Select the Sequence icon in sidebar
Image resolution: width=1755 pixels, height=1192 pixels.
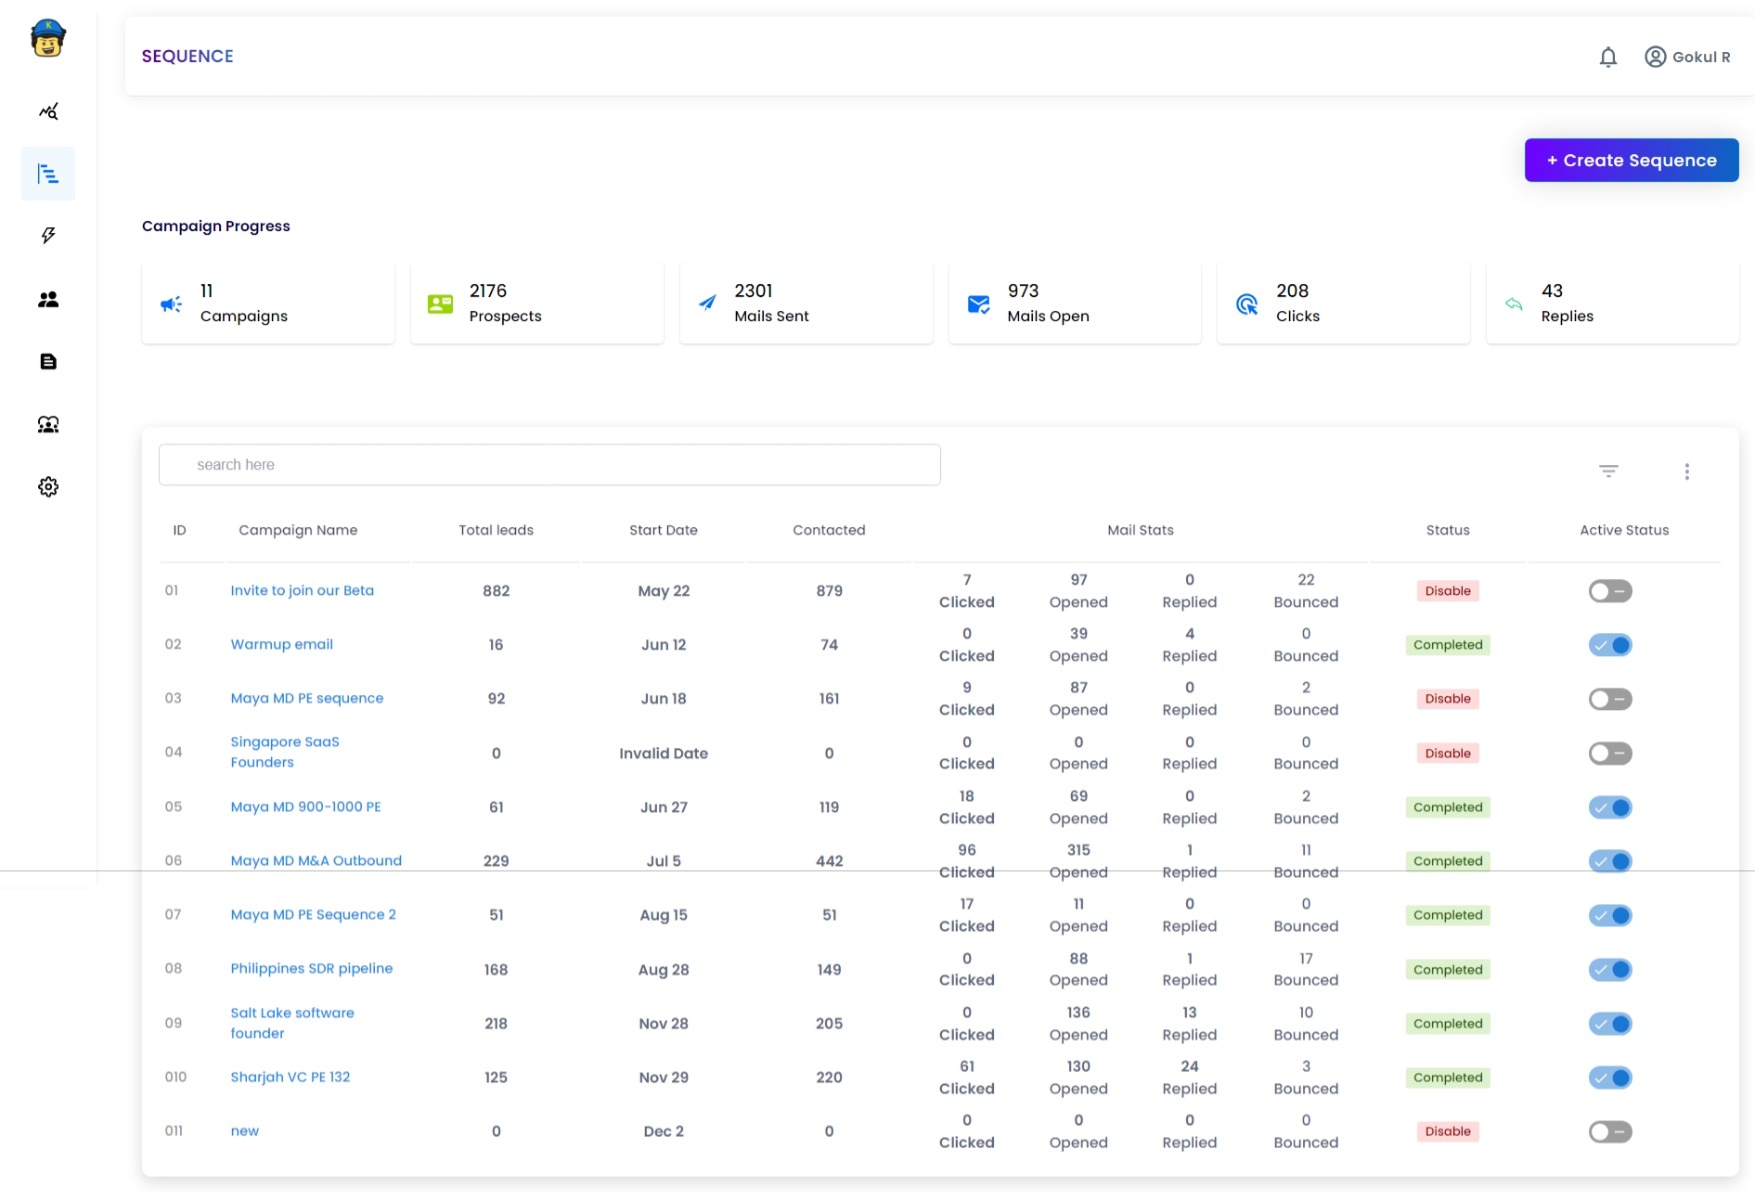pyautogui.click(x=48, y=174)
